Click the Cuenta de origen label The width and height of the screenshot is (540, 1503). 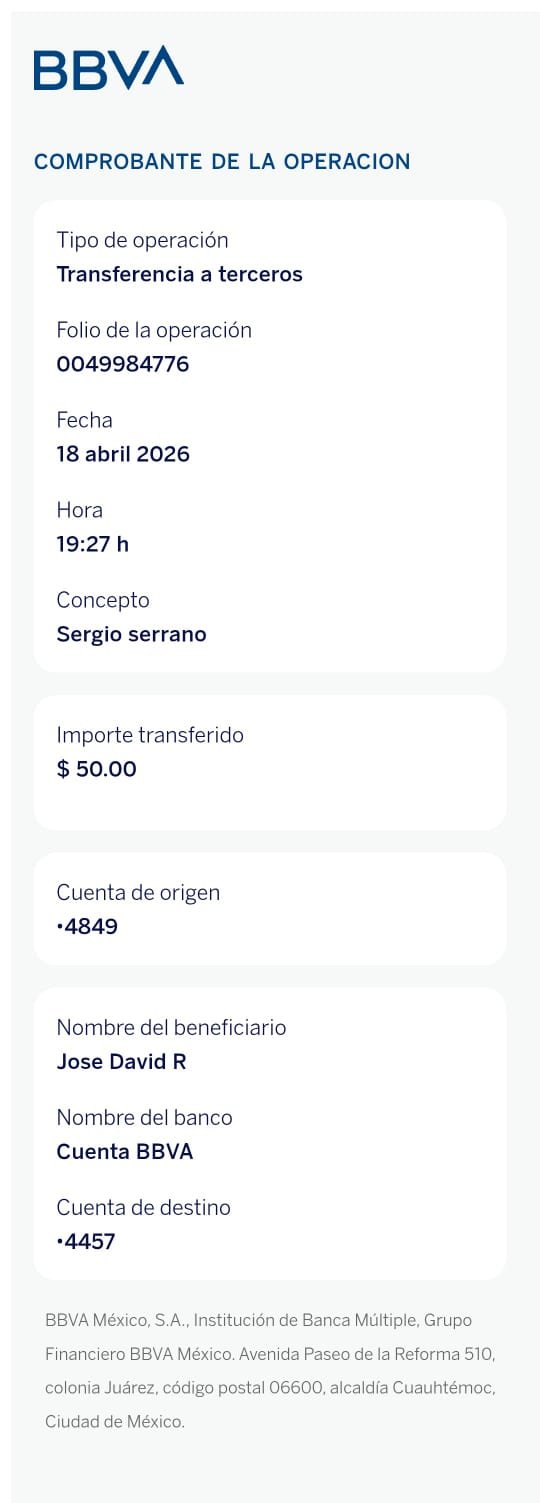click(x=138, y=892)
